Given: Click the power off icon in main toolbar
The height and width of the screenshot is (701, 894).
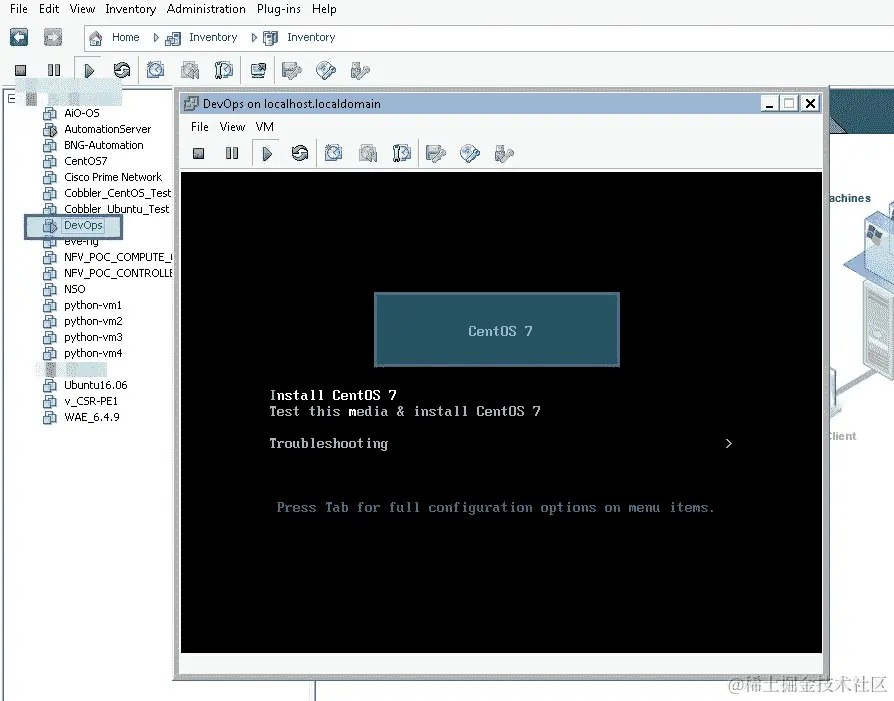Looking at the screenshot, I should 21,70.
